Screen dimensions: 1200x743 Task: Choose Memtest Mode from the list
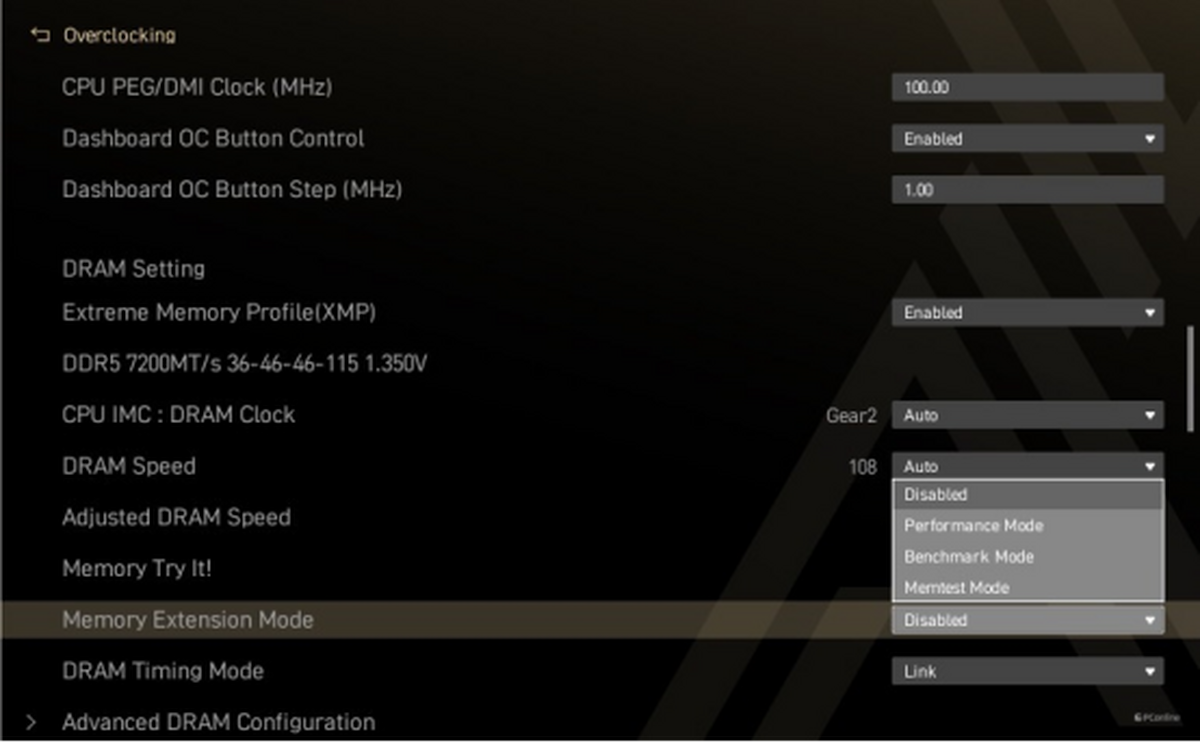pyautogui.click(x=1027, y=587)
